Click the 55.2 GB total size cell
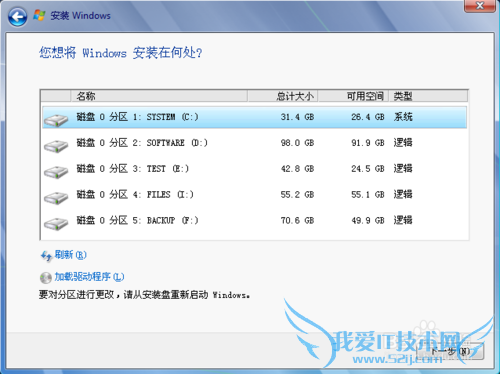Image resolution: width=500 pixels, height=374 pixels. [297, 194]
